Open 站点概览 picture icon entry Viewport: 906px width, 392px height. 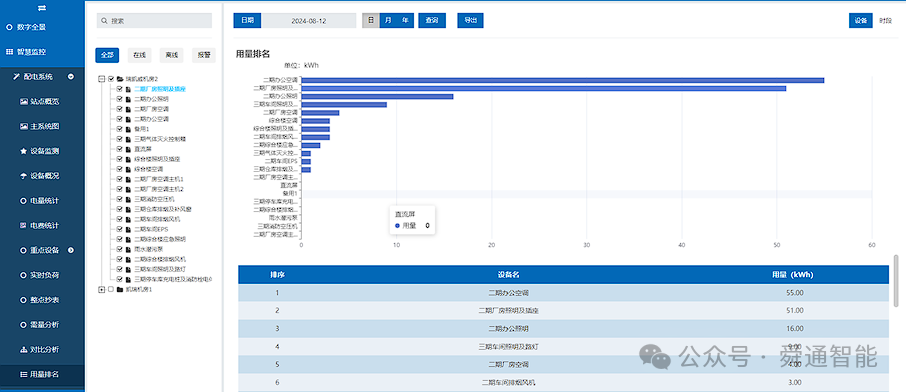24,101
